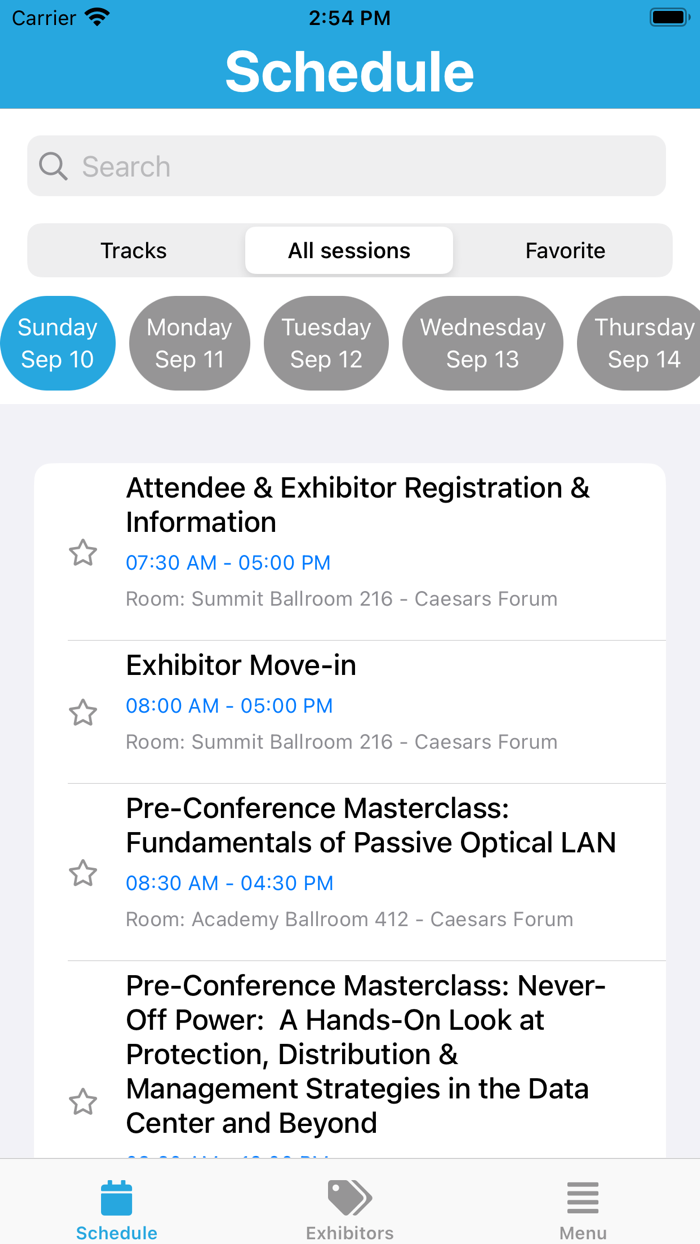This screenshot has height=1244, width=700.
Task: Select Sunday Sep 10 day pill
Action: pyautogui.click(x=57, y=343)
